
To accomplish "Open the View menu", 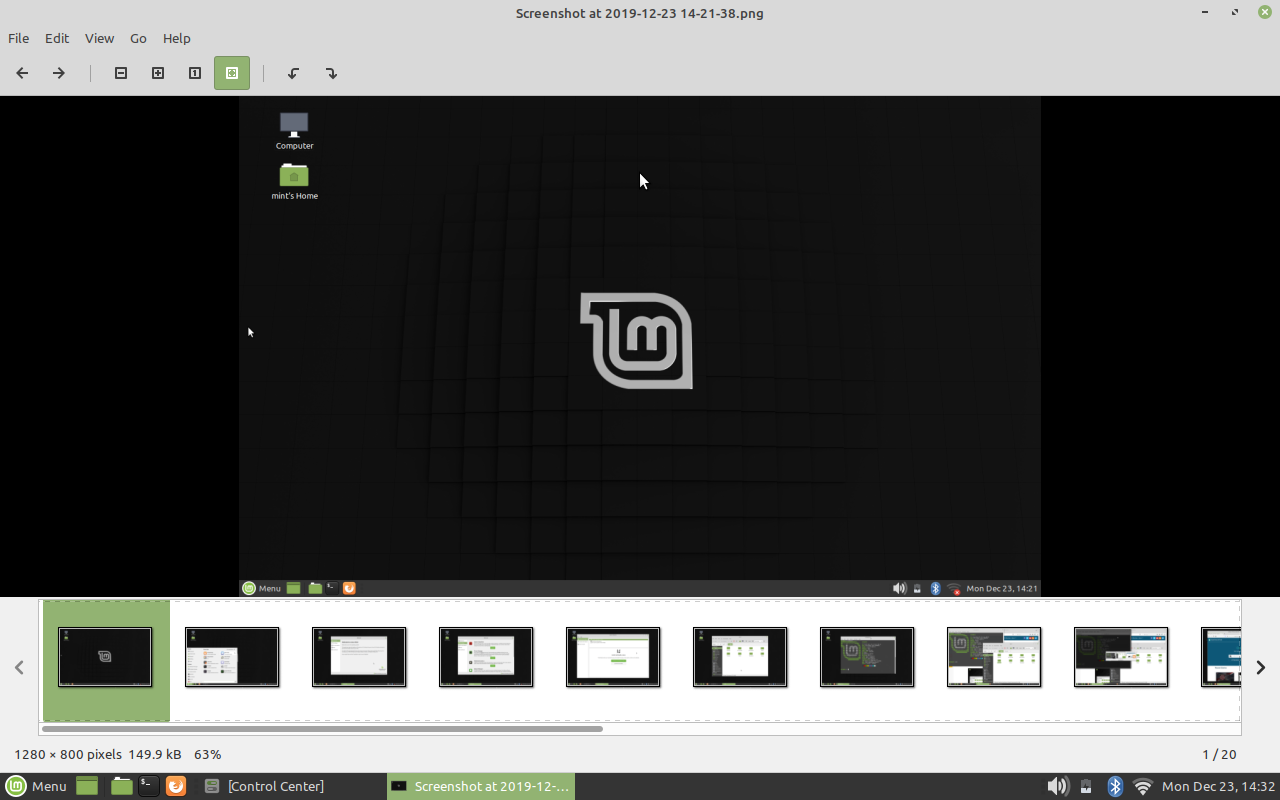I will pos(99,38).
